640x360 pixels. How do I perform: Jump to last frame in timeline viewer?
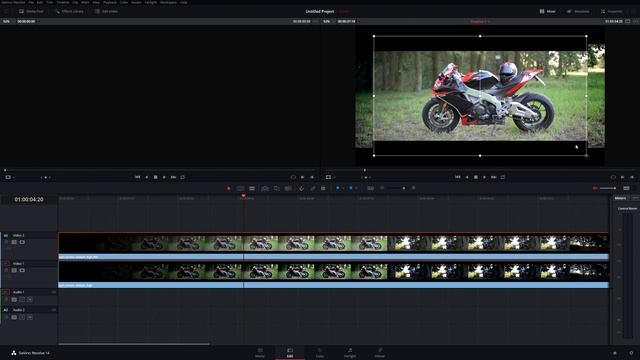coord(493,177)
